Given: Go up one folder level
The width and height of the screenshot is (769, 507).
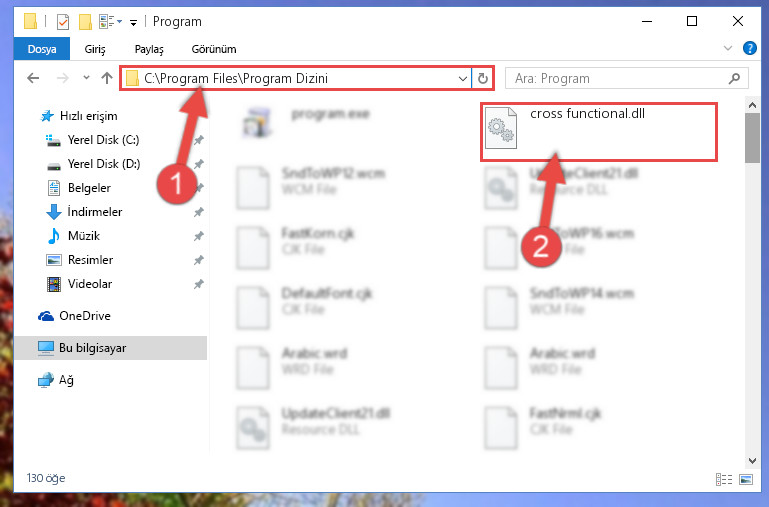Looking at the screenshot, I should pyautogui.click(x=107, y=78).
